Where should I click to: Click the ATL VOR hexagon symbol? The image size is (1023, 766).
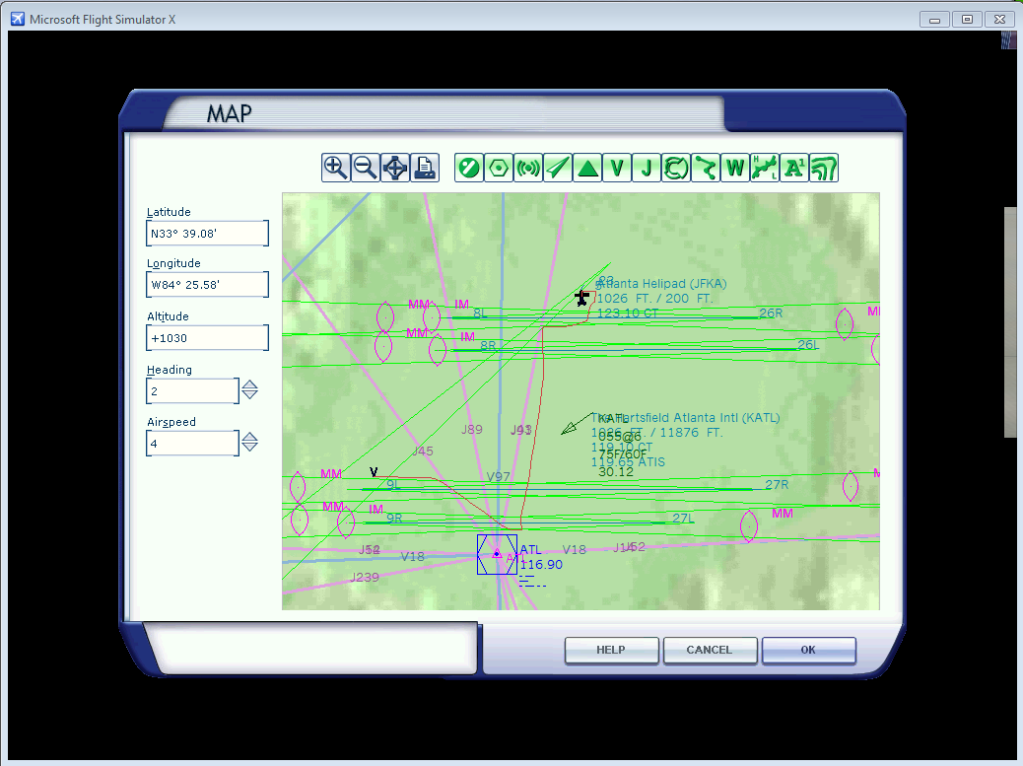(497, 555)
